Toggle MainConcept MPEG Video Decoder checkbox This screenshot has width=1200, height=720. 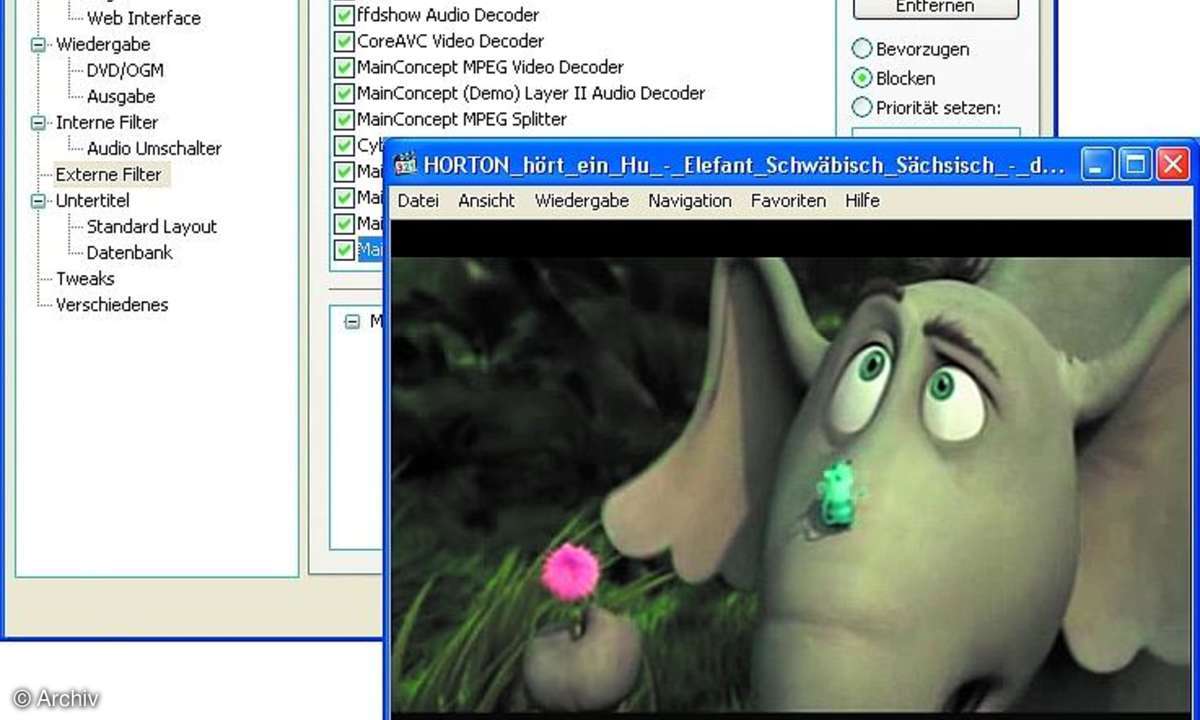point(344,67)
